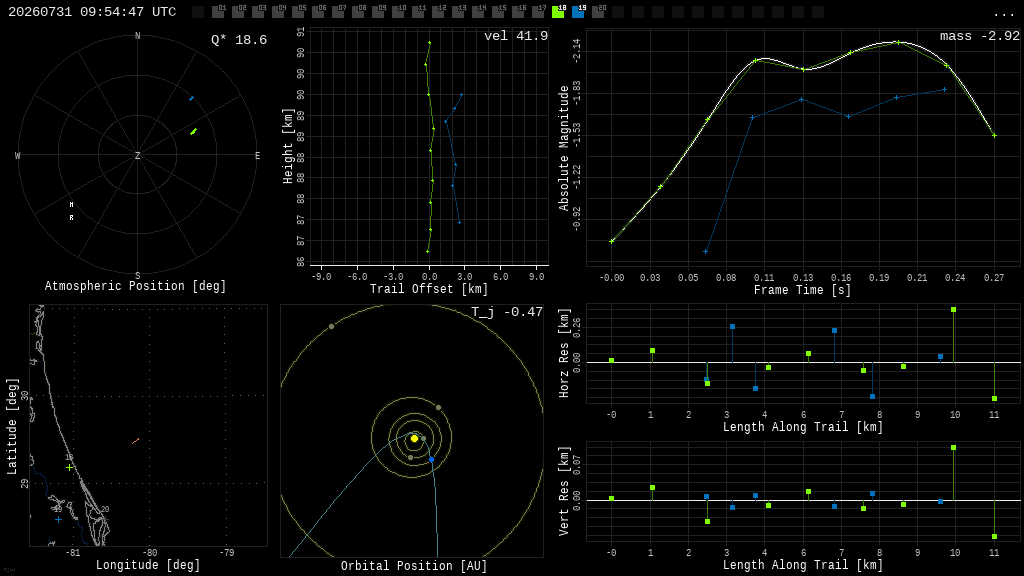
Task: Click the green meteor streak on polar plot
Action: [x=193, y=132]
